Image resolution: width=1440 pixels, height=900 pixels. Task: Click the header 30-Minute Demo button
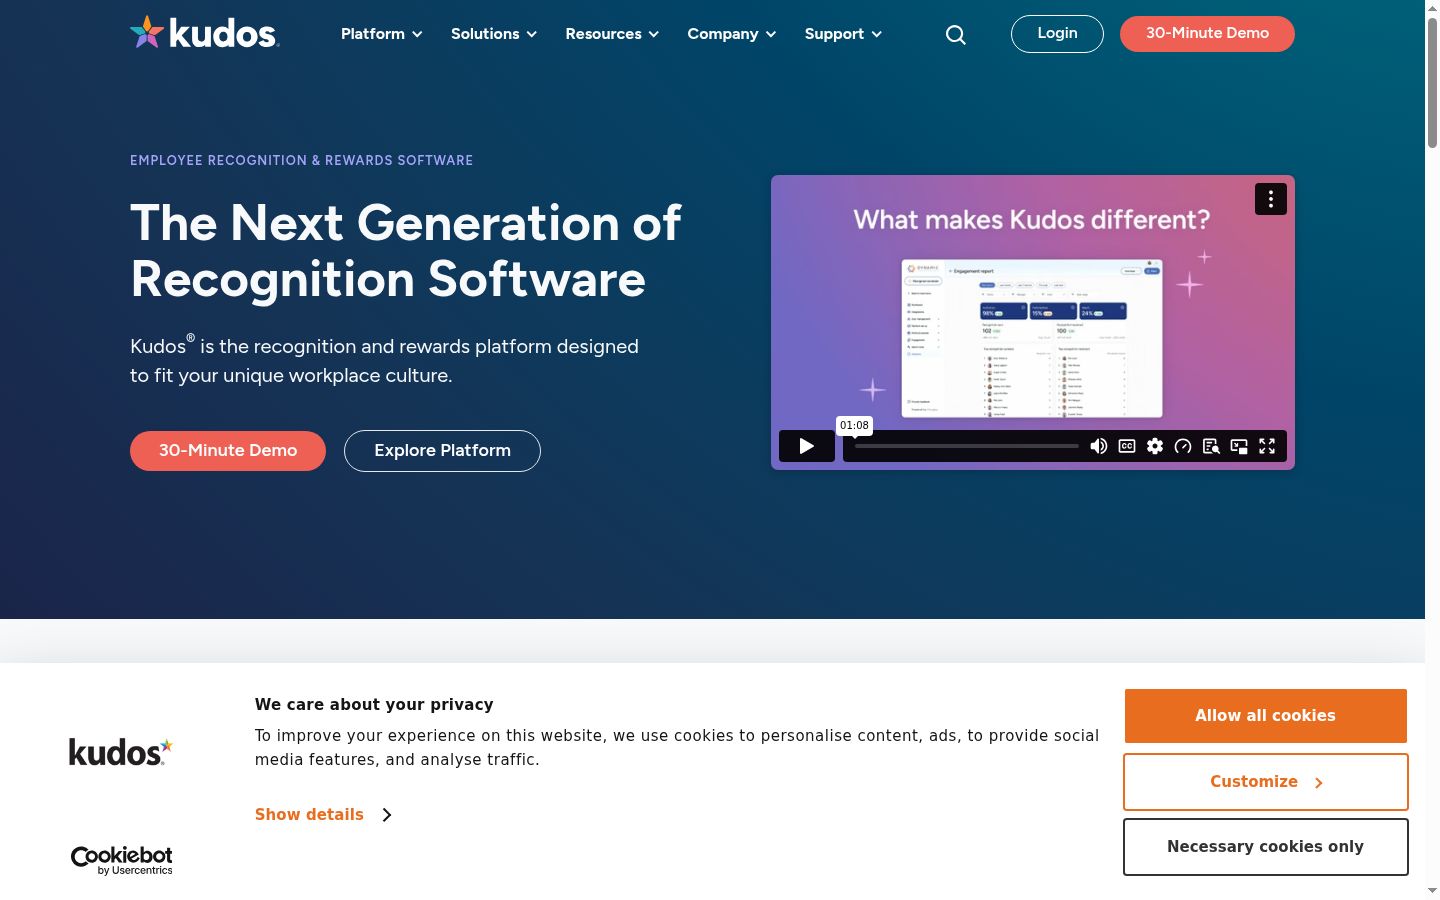coord(1207,34)
